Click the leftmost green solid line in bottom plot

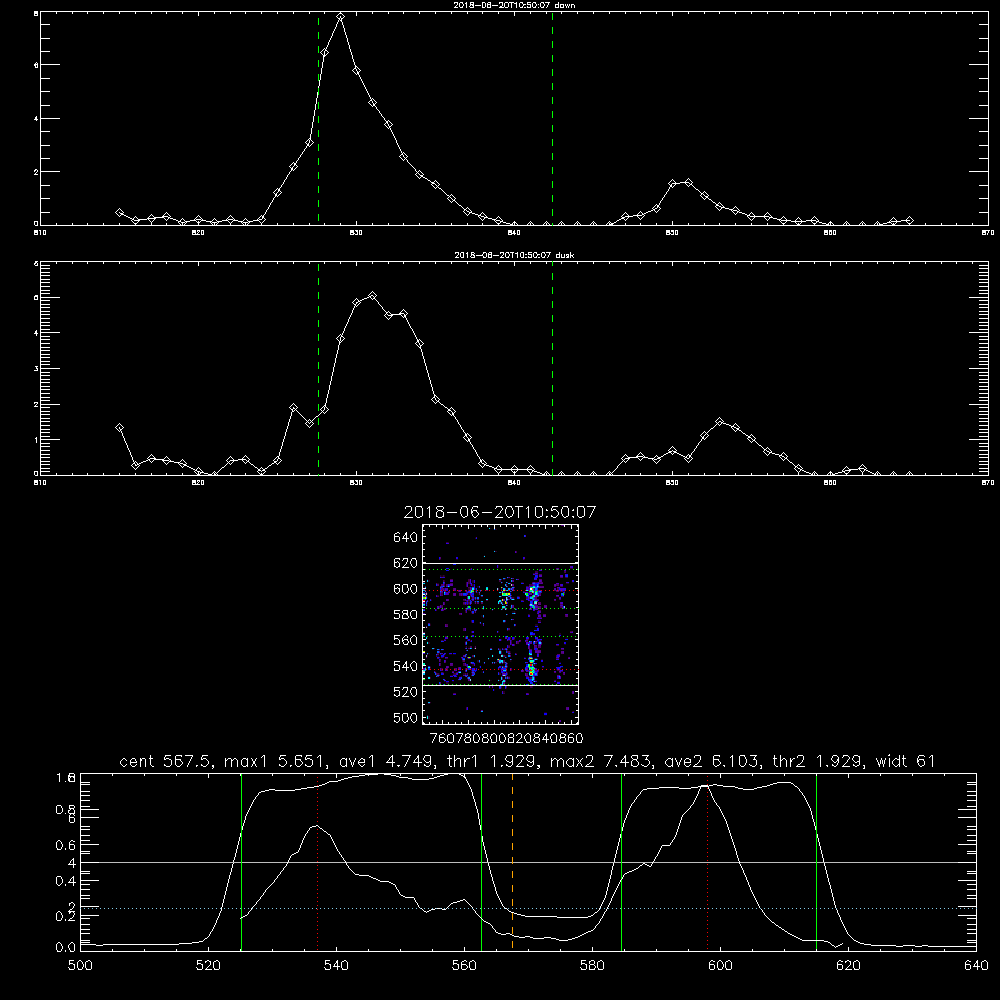(x=241, y=861)
